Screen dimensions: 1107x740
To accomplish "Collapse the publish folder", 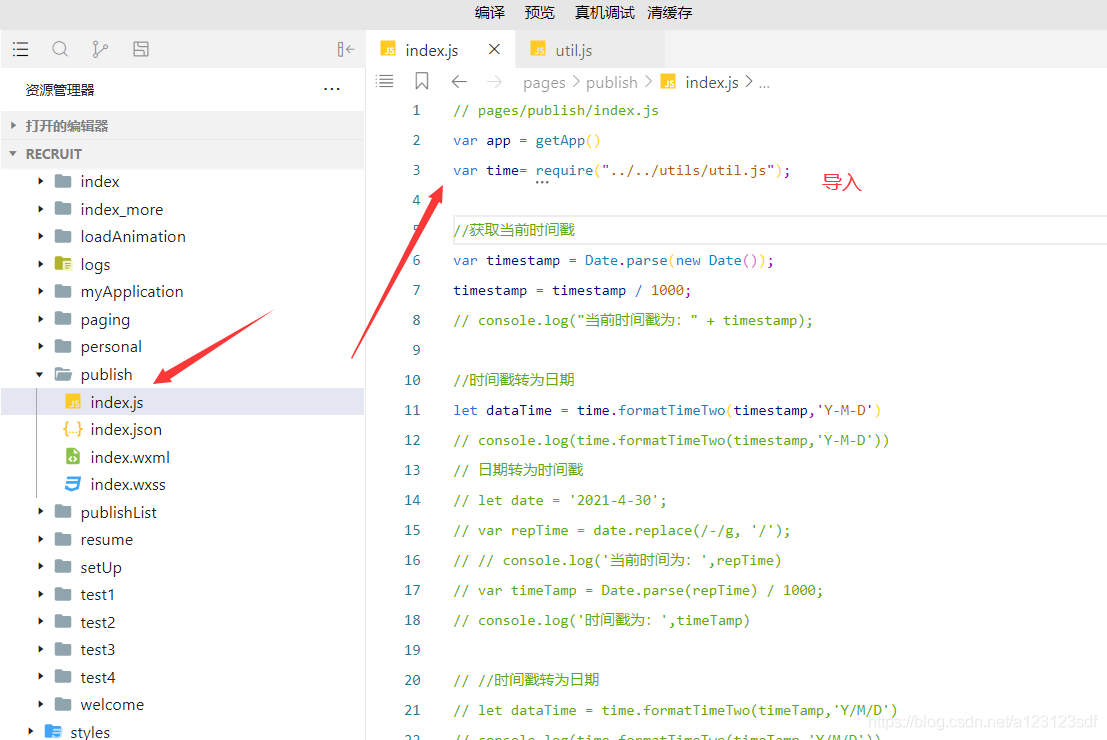I will point(40,374).
